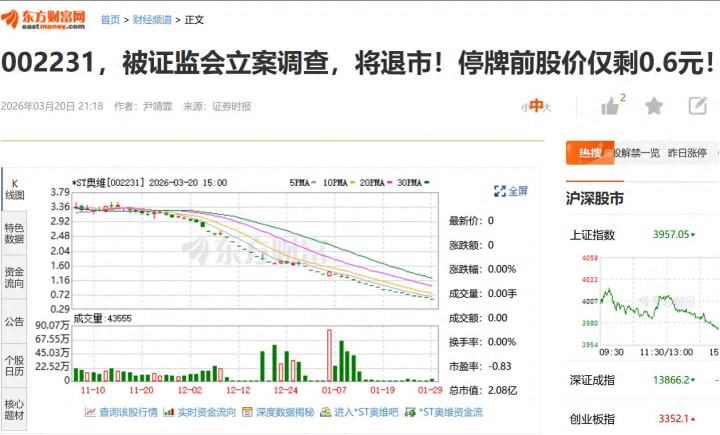
Task: Click the article headline about 002231
Action: pyautogui.click(x=358, y=62)
